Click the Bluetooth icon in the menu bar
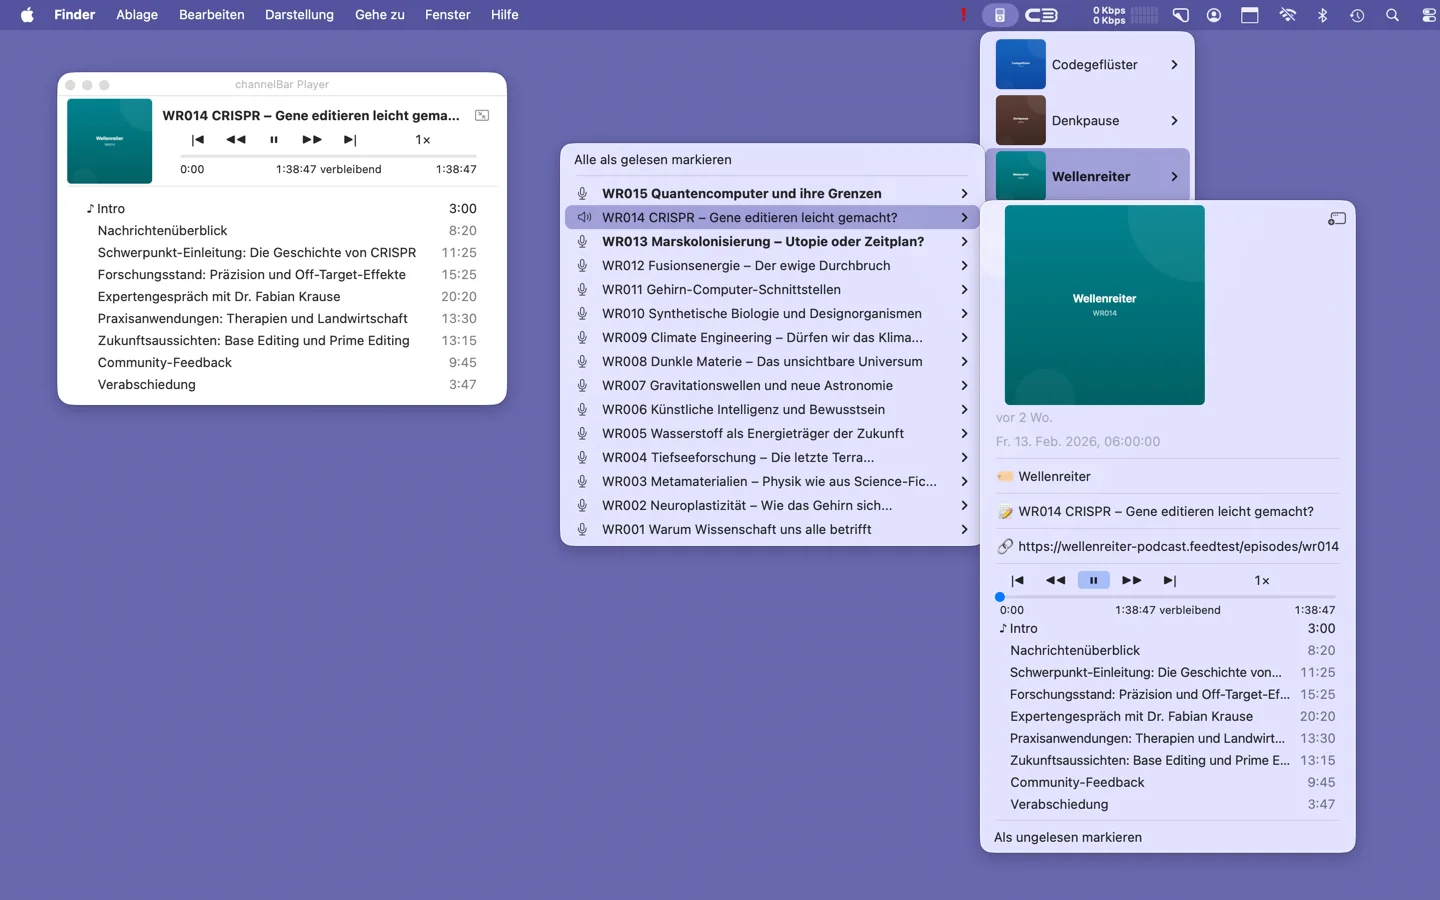The height and width of the screenshot is (900, 1440). [1322, 15]
